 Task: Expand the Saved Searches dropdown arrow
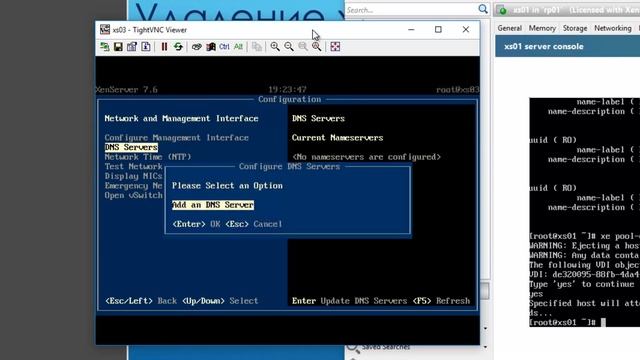[485, 347]
